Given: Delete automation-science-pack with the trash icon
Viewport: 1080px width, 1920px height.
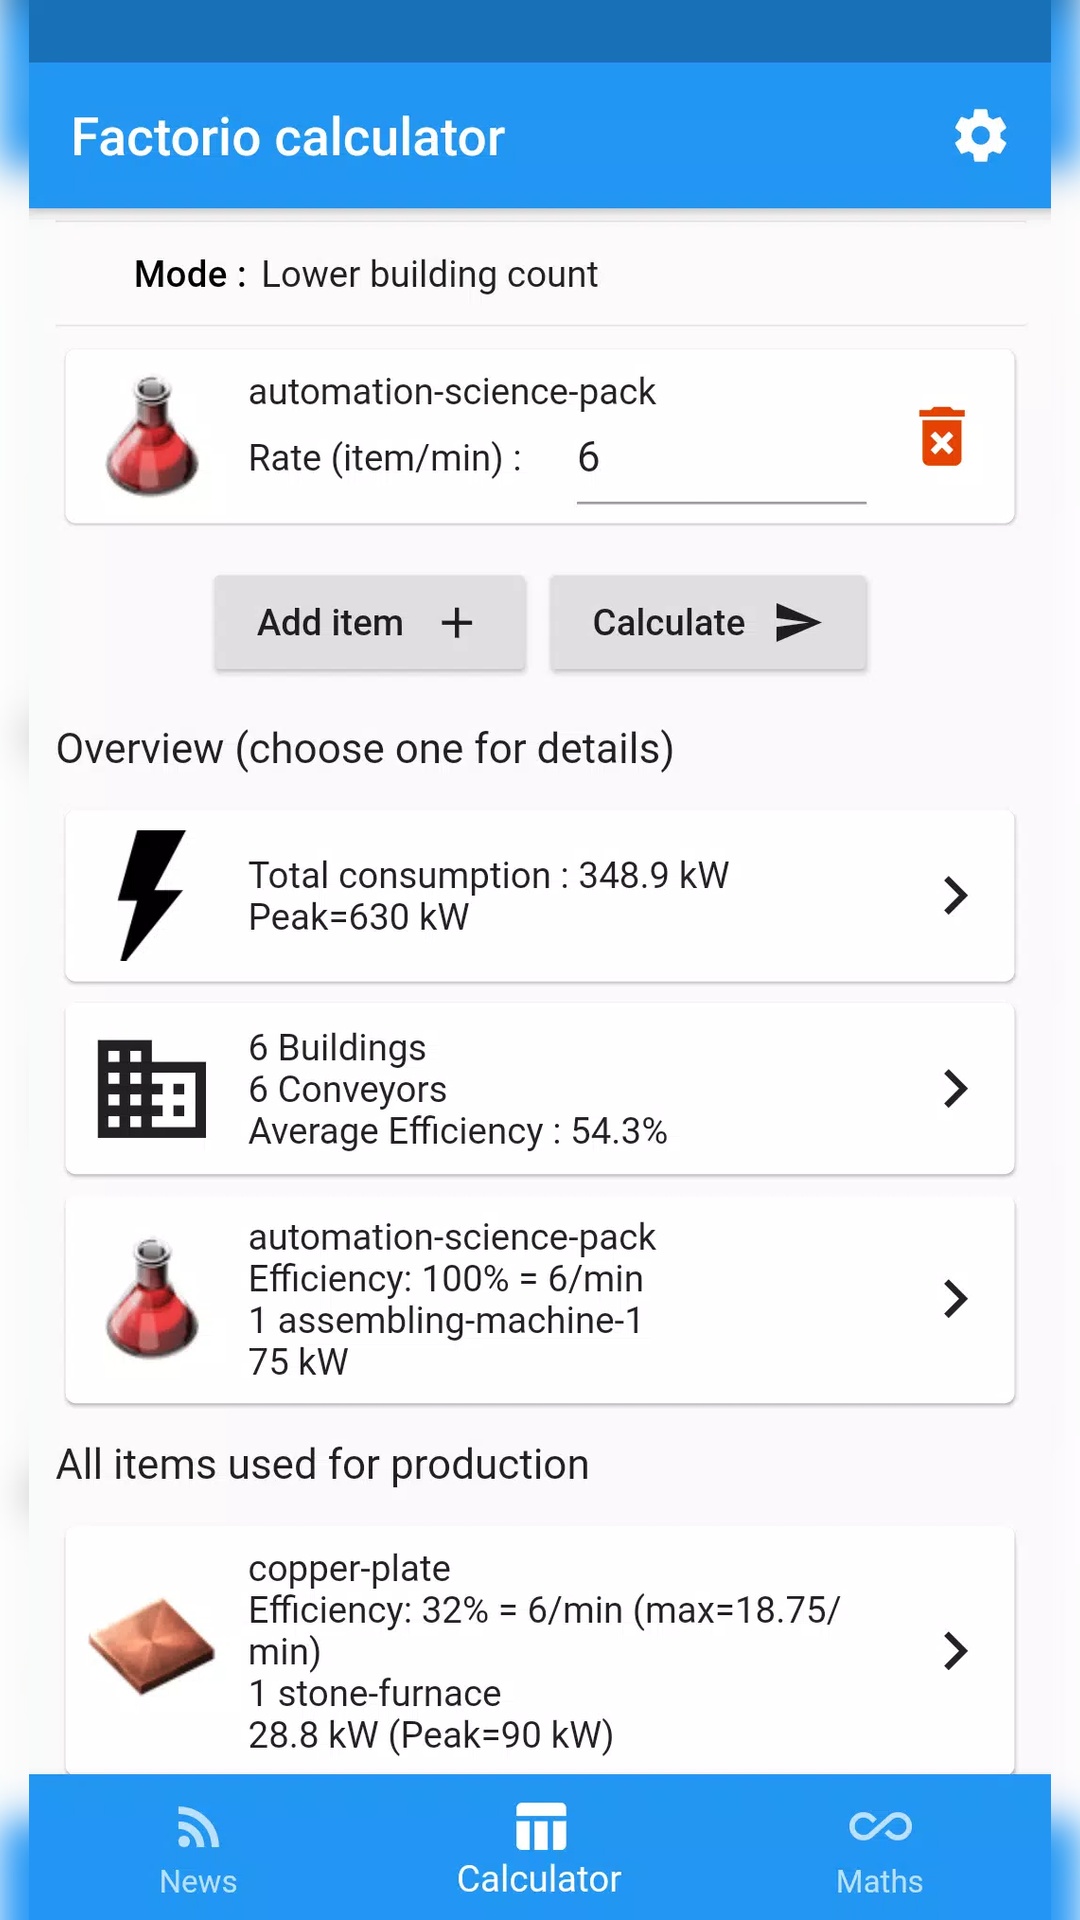Looking at the screenshot, I should pyautogui.click(x=942, y=437).
